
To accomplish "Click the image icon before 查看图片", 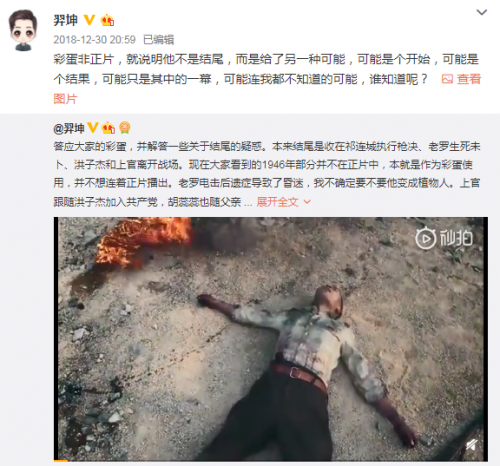I will point(447,79).
